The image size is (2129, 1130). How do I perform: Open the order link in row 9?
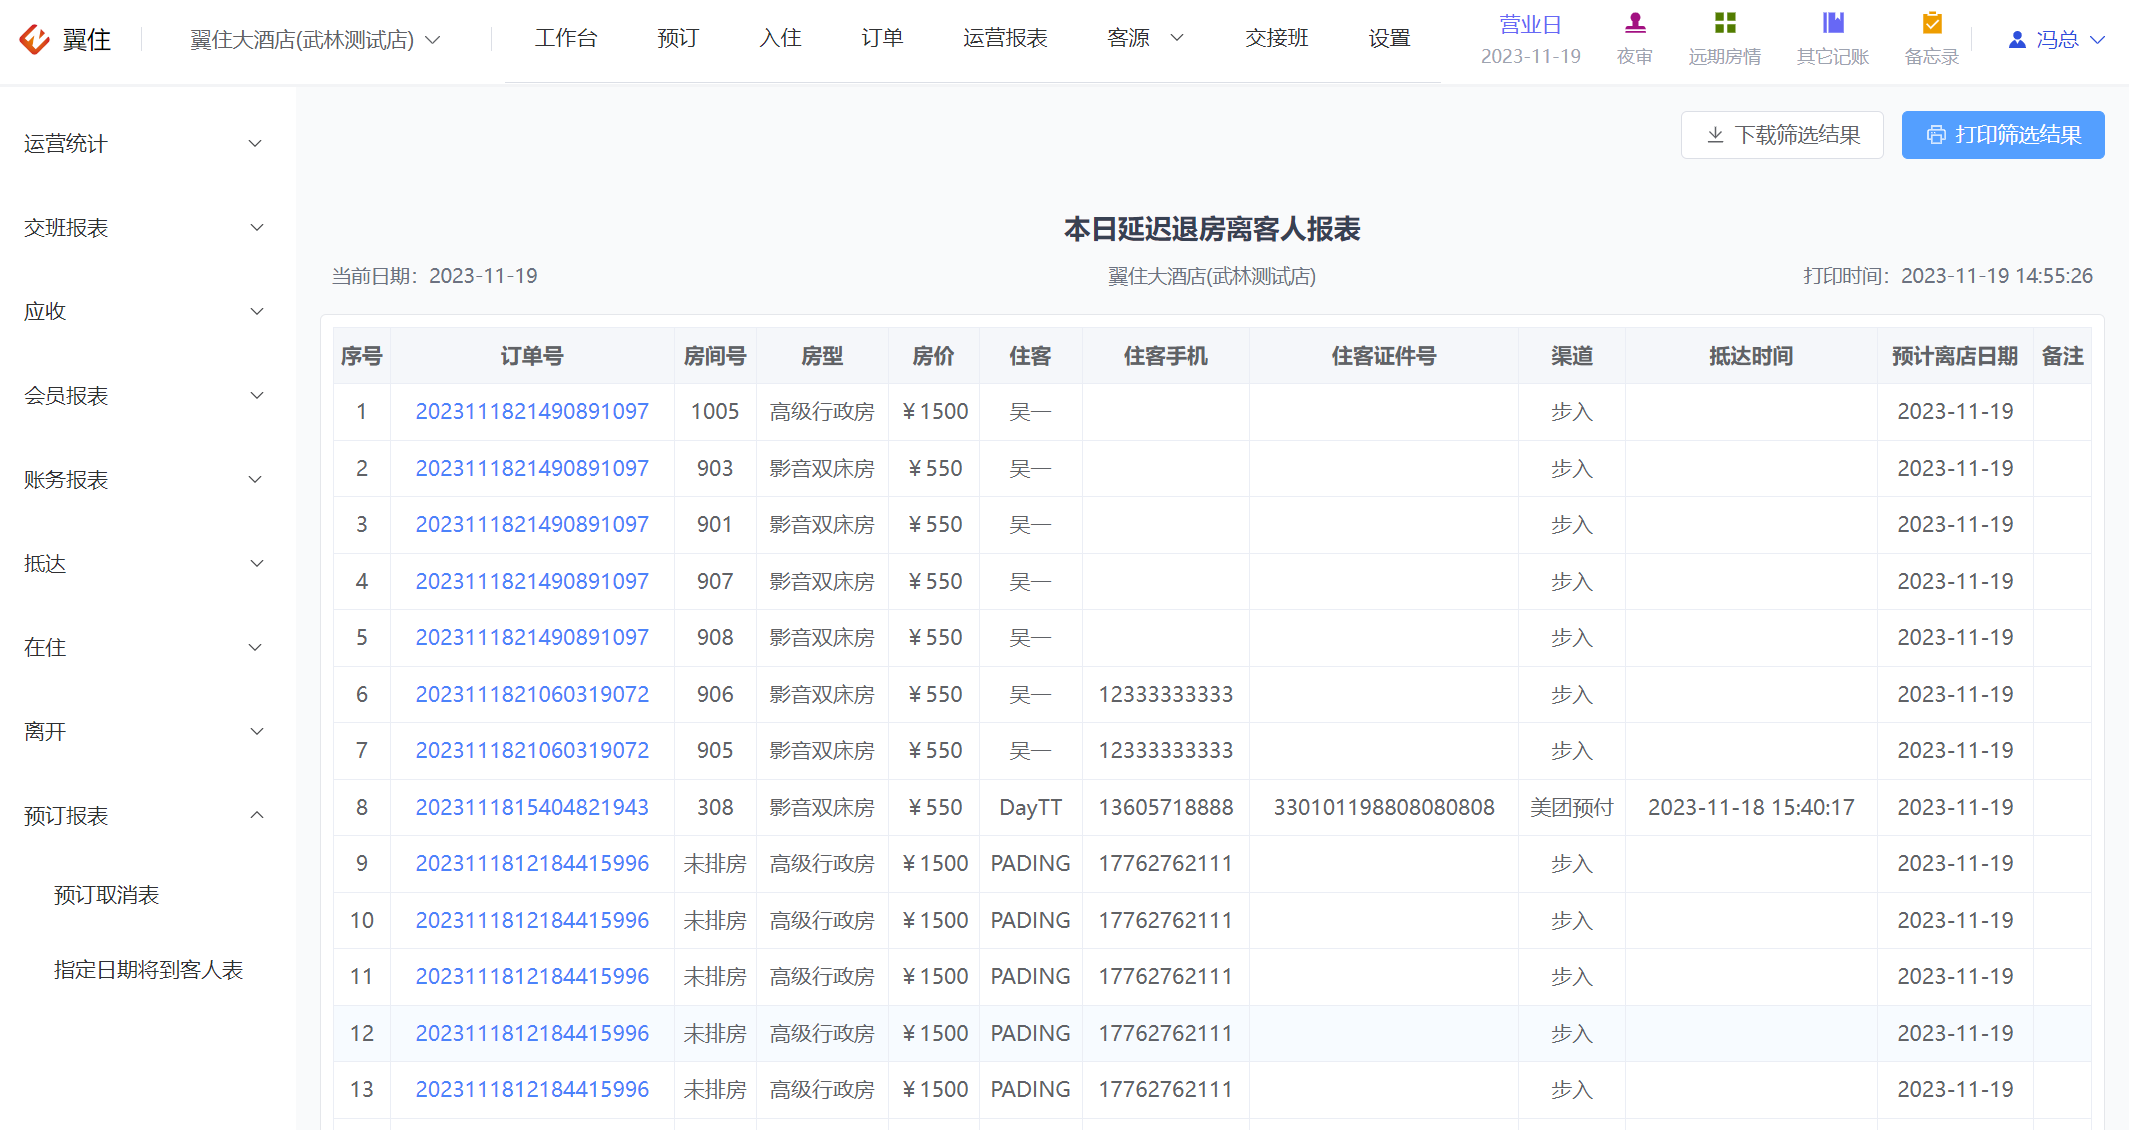point(532,863)
